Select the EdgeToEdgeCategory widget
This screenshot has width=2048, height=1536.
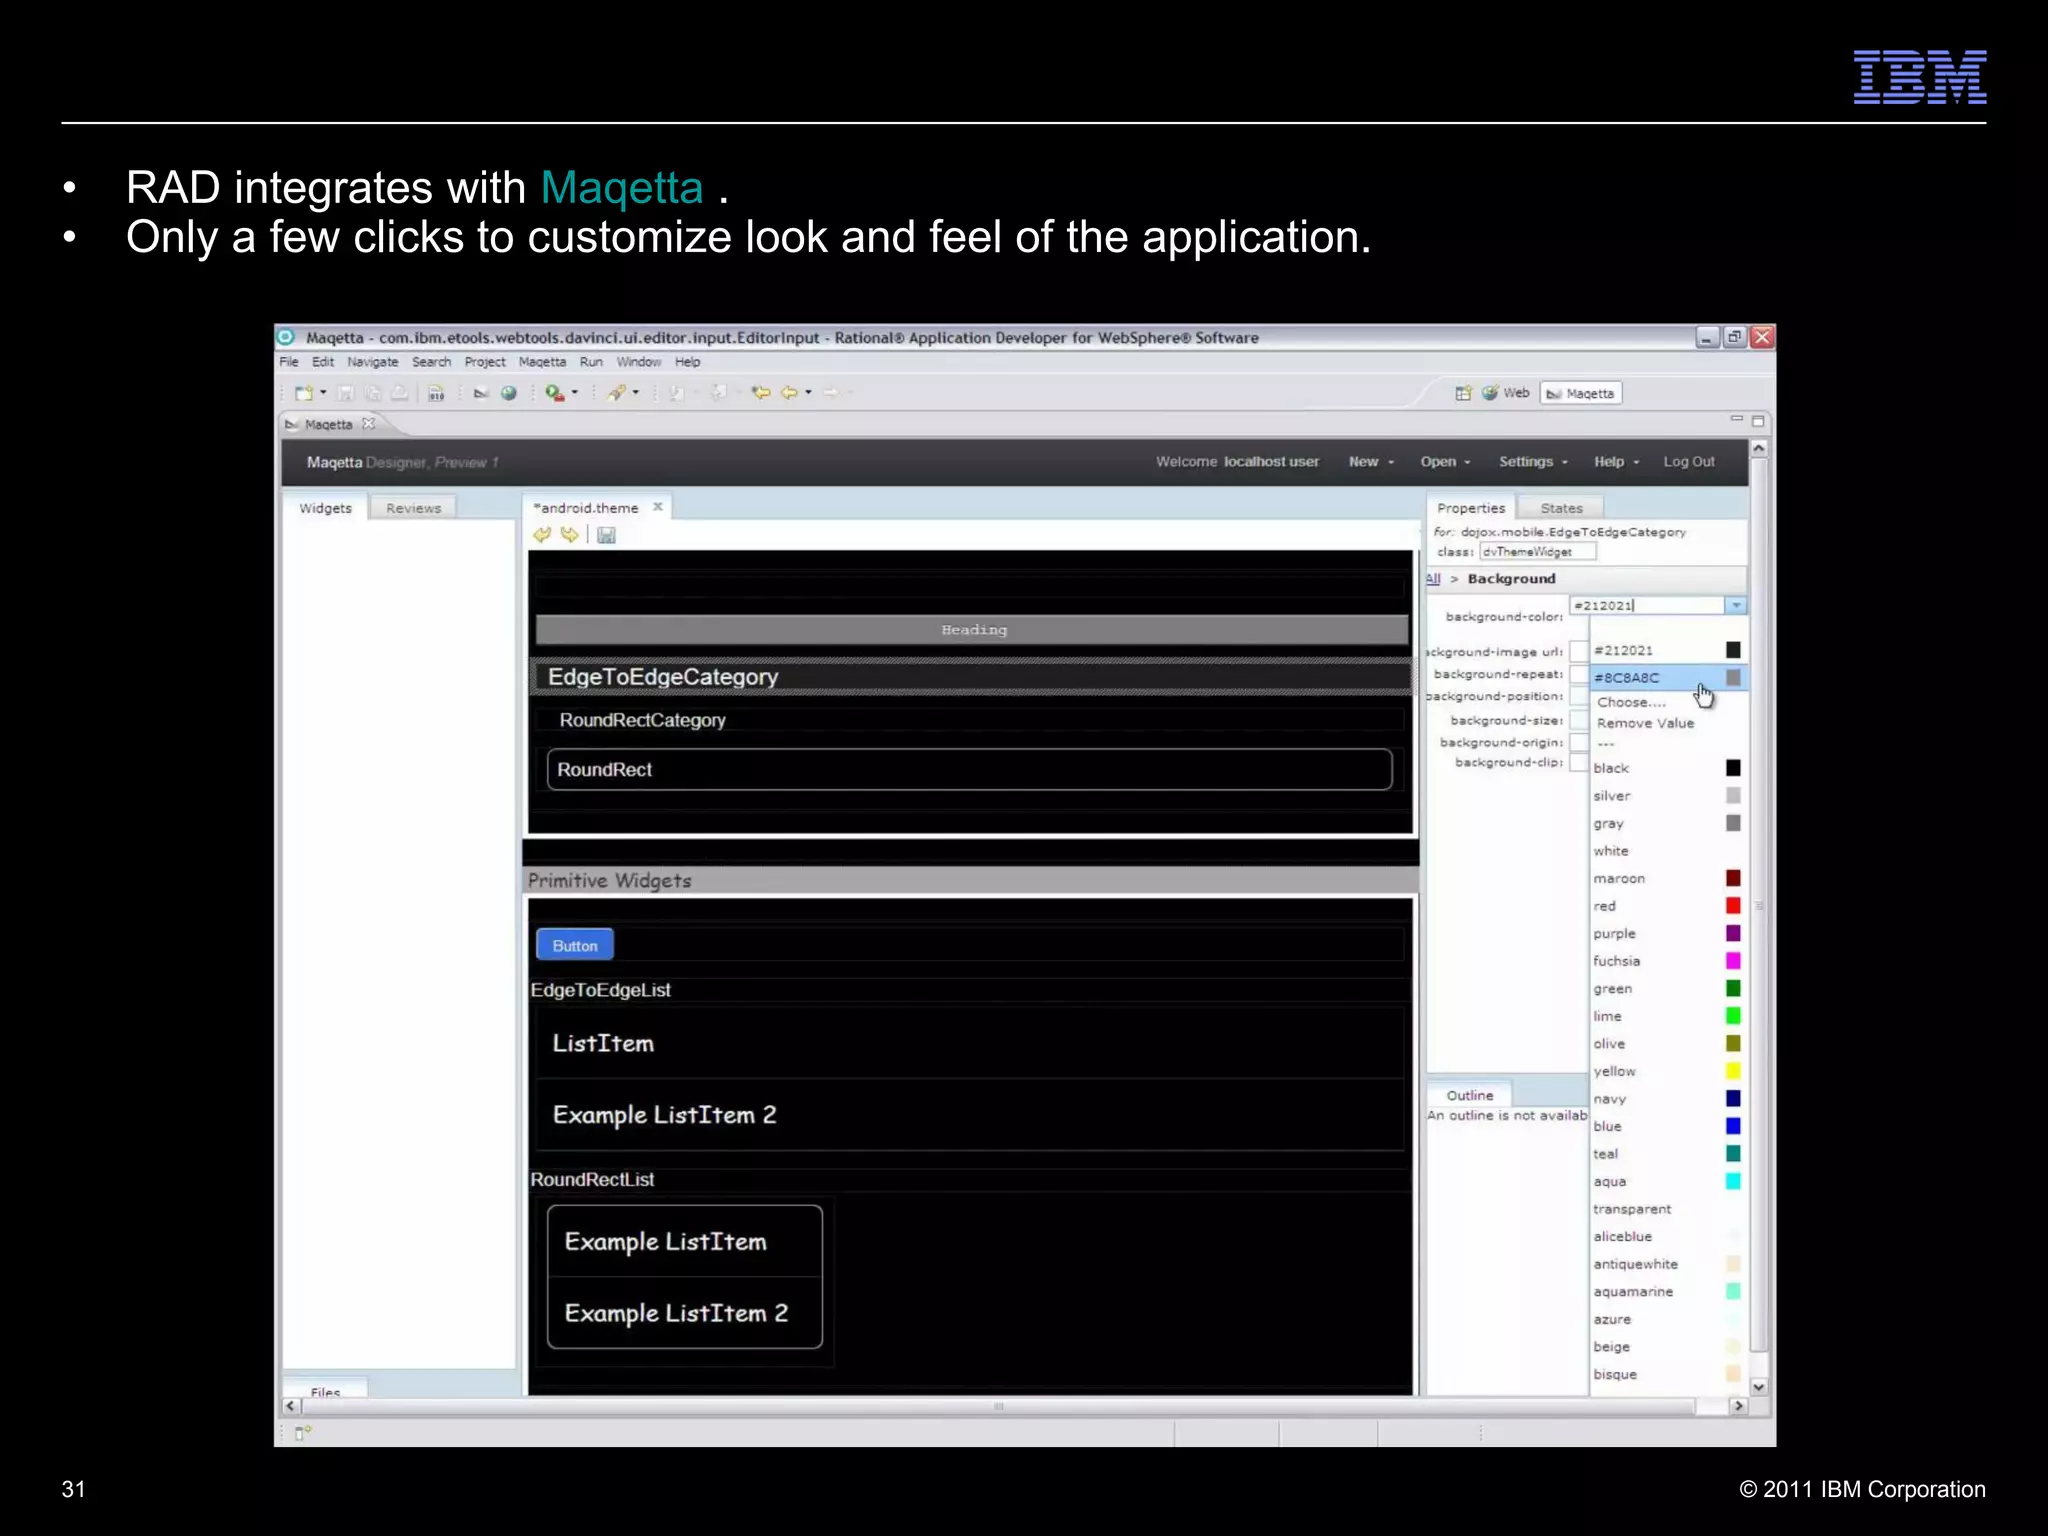pos(971,677)
